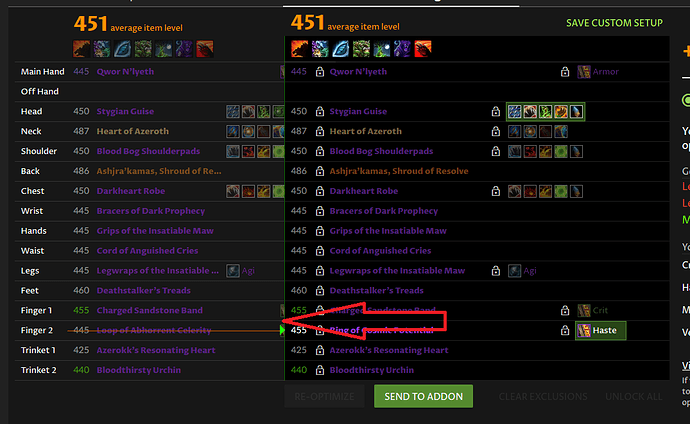This screenshot has height=424, width=690.
Task: Click the Crit enchant icon on Finger 1
Action: point(584,311)
